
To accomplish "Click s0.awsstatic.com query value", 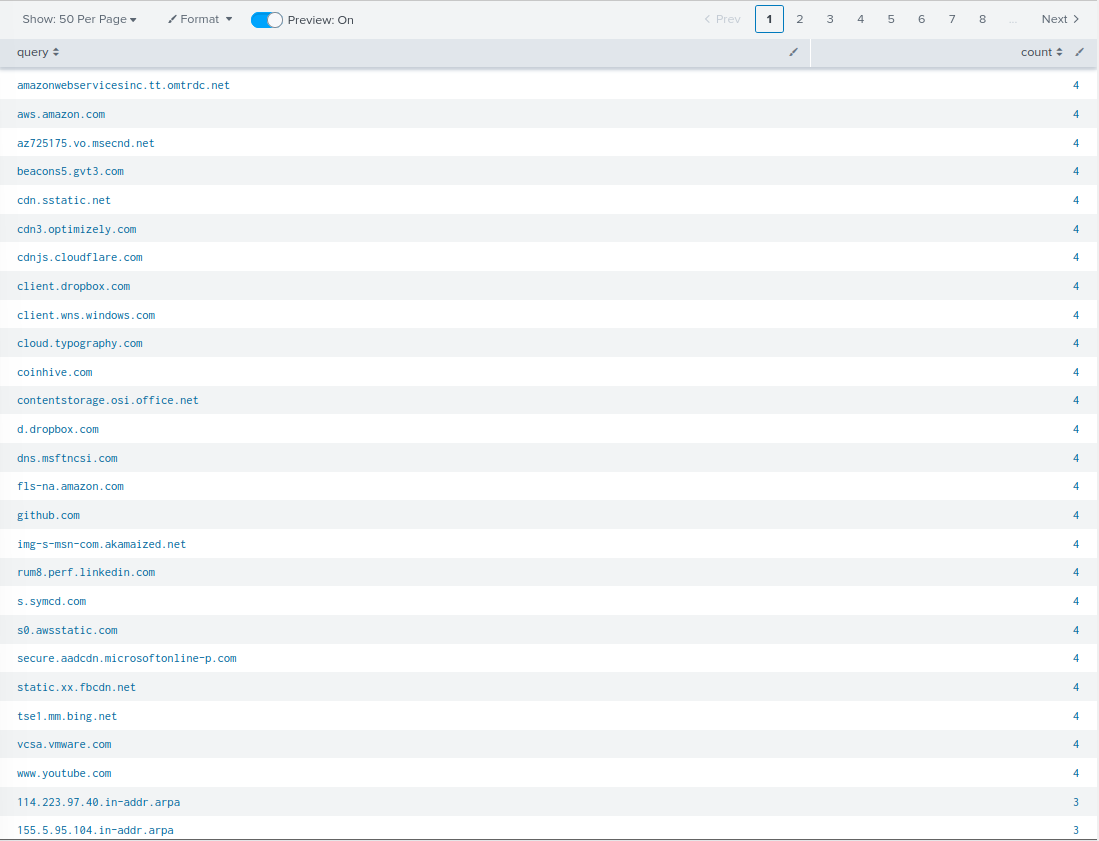I will pos(67,630).
